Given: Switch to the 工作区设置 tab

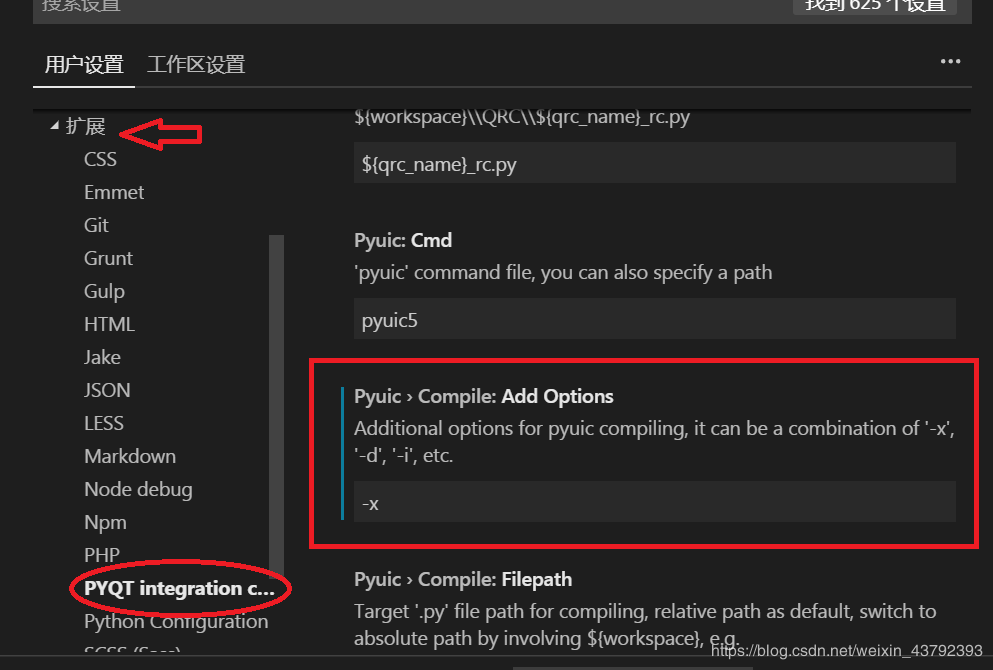Looking at the screenshot, I should click(x=196, y=65).
